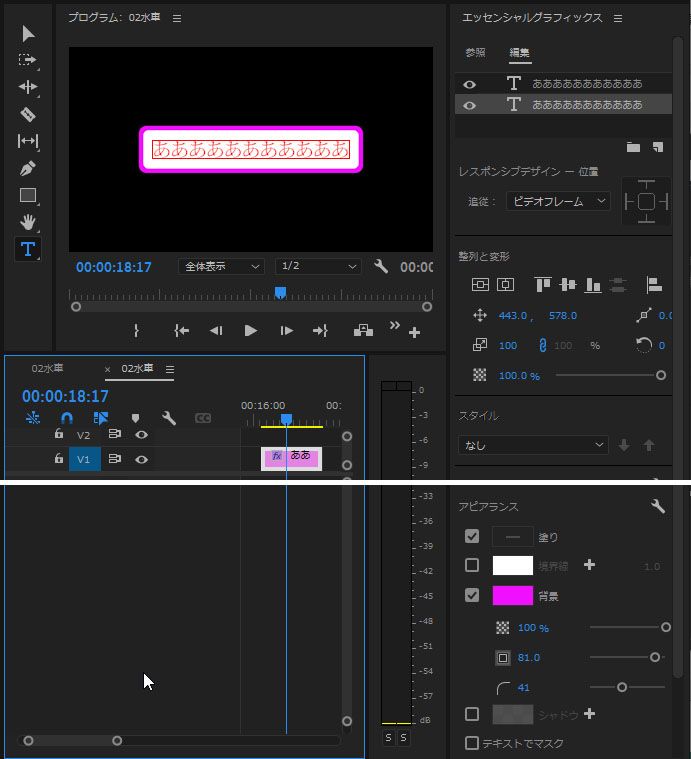Open the 全体表示 zoom level dropdown
This screenshot has height=759, width=691.
pyautogui.click(x=222, y=266)
